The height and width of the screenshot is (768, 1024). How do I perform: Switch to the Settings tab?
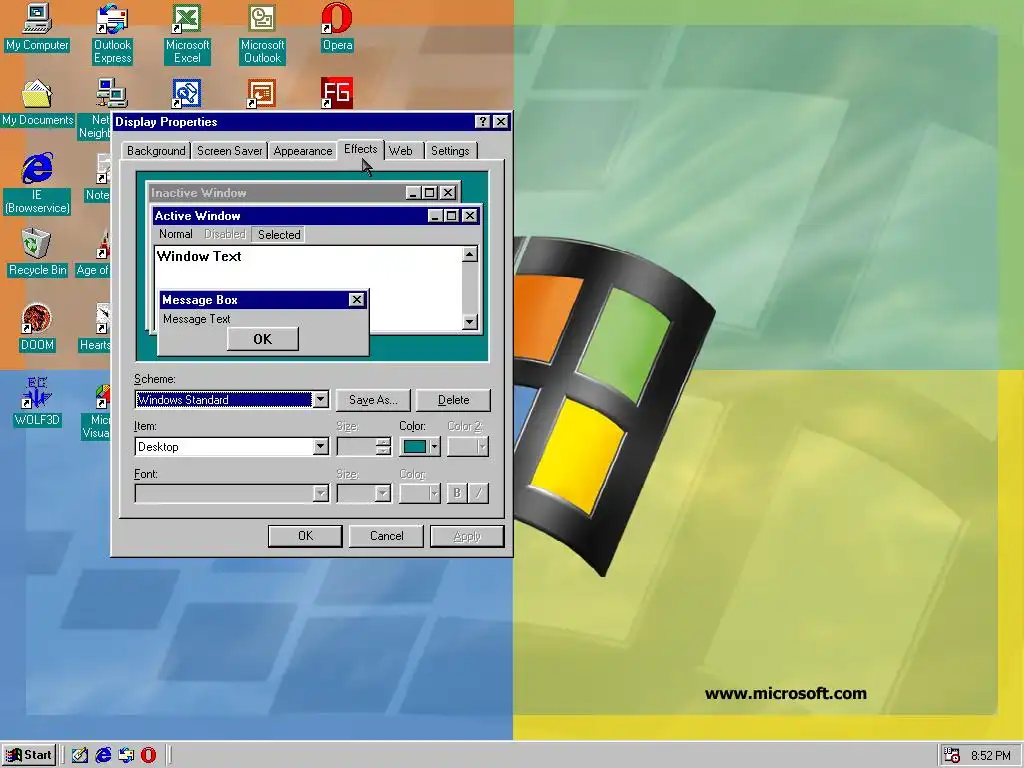point(450,151)
